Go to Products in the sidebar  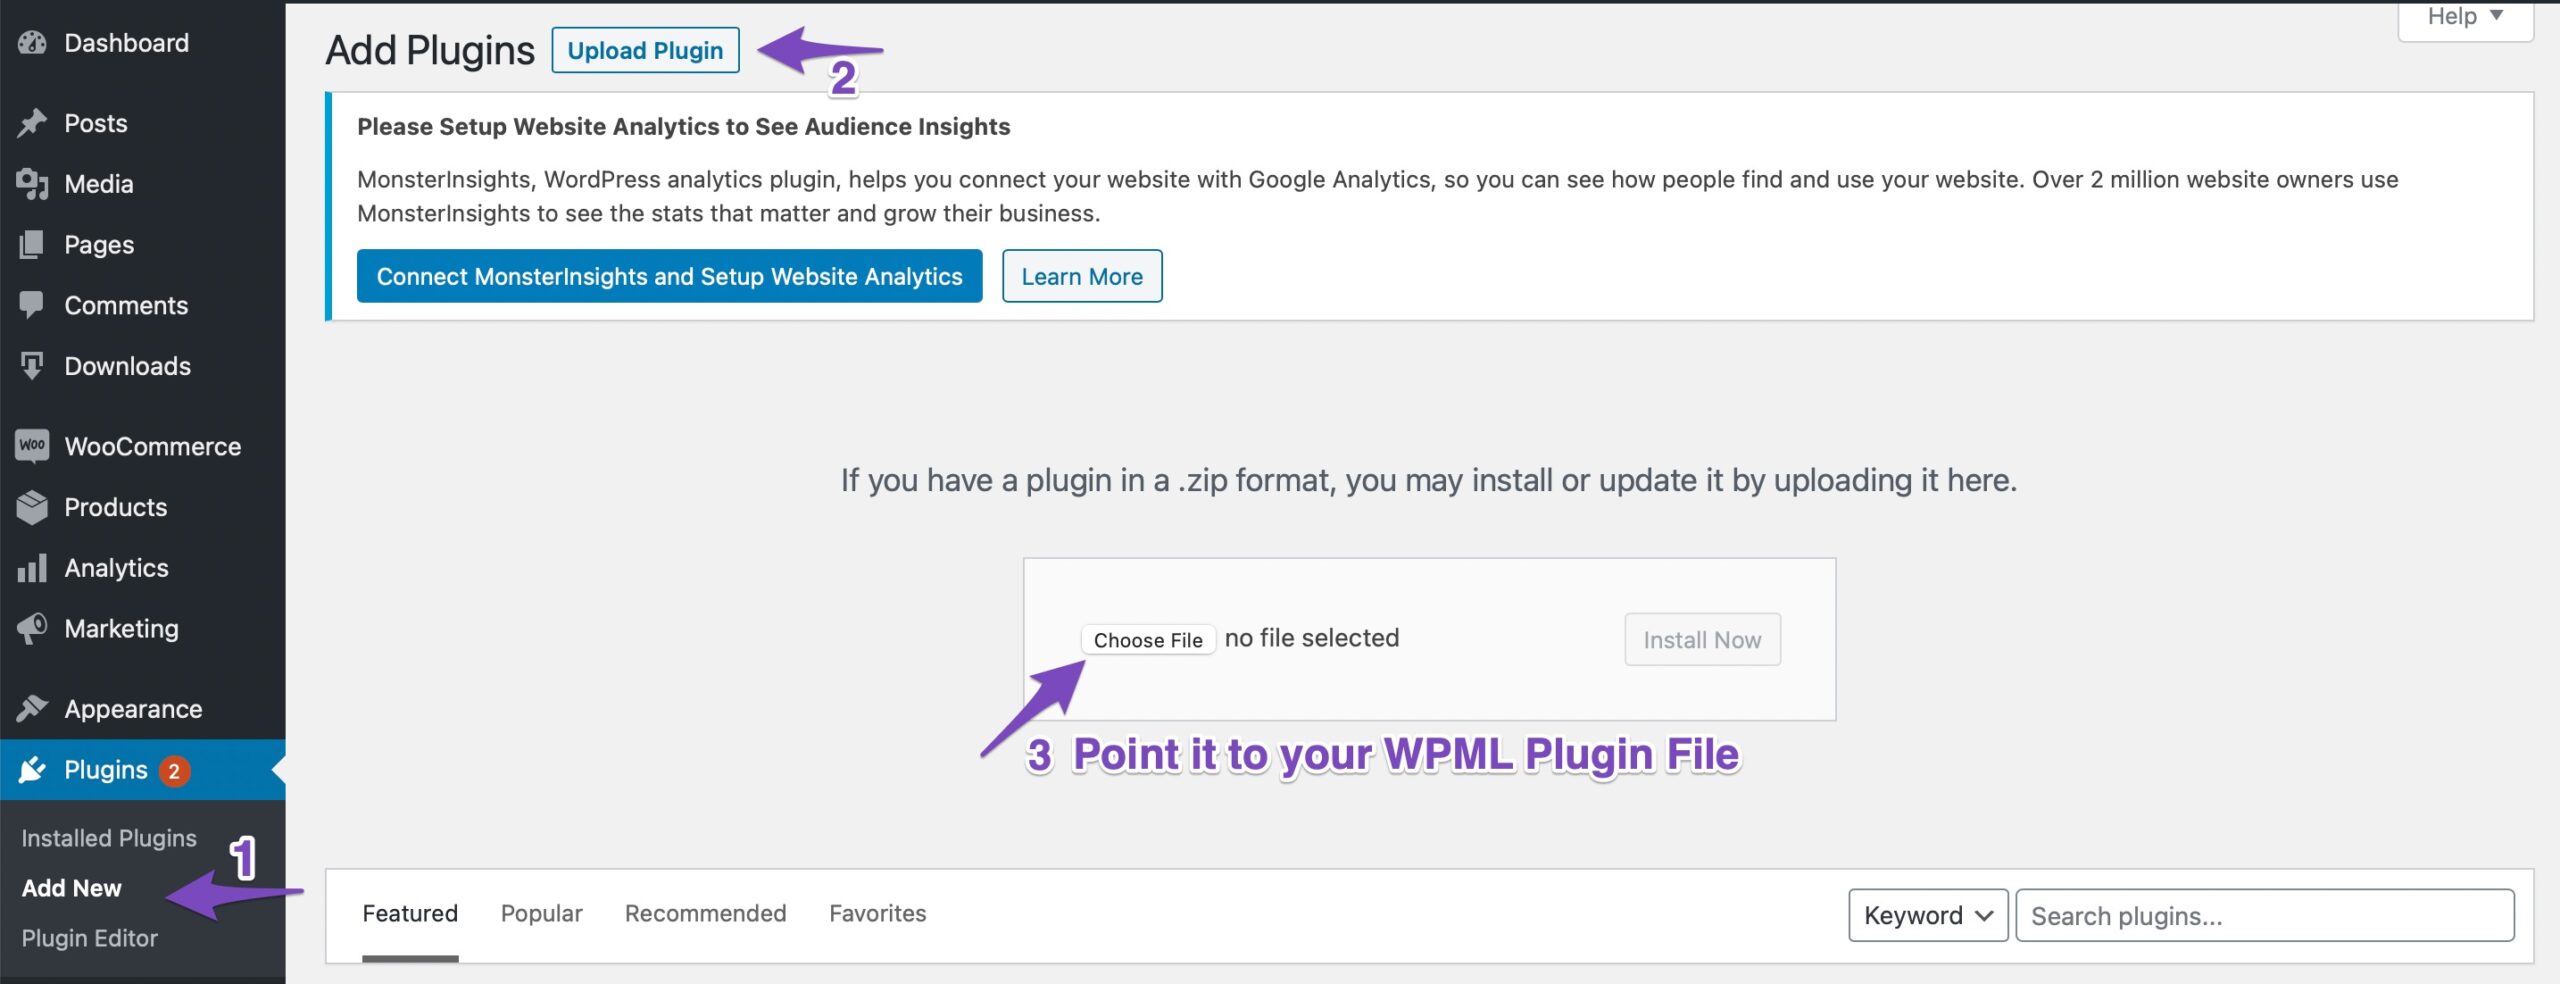[115, 507]
